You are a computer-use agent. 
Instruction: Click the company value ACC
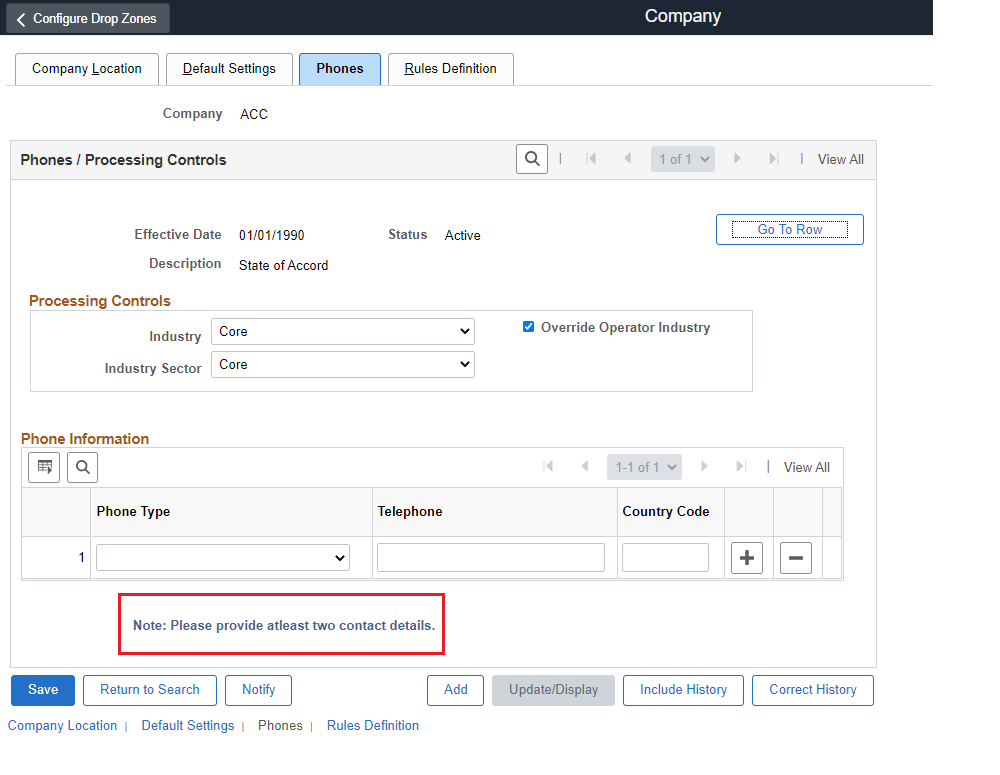pos(254,114)
